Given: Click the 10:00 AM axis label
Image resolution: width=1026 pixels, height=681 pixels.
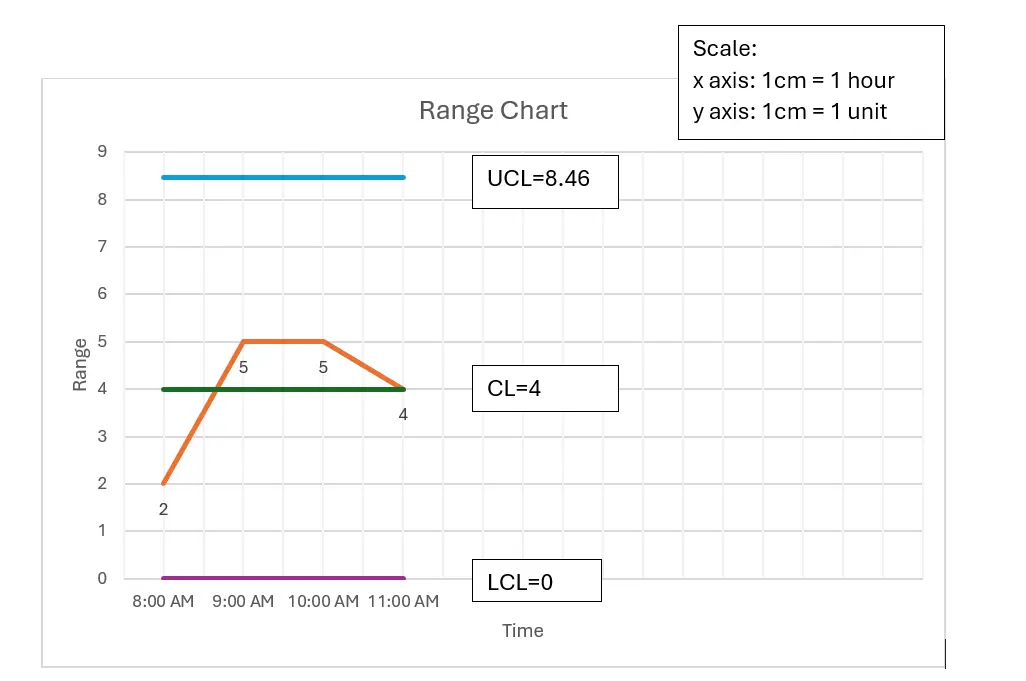Looking at the screenshot, I should click(x=323, y=602).
